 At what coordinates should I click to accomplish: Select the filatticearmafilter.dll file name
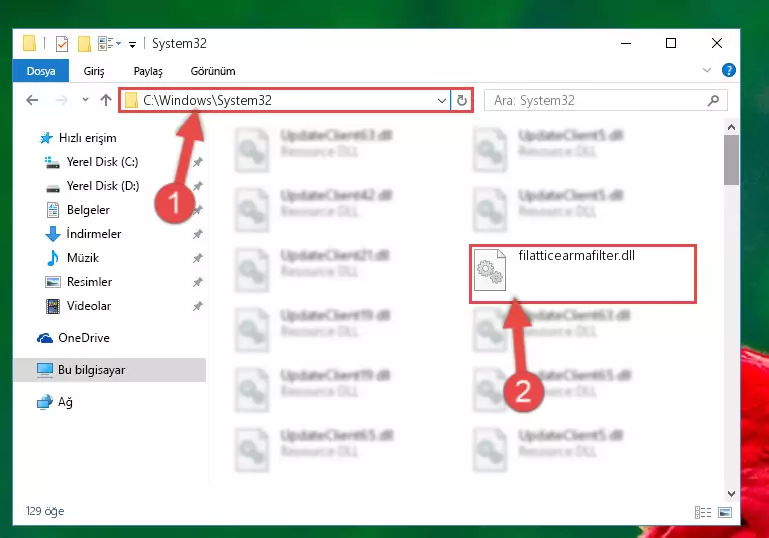576,256
